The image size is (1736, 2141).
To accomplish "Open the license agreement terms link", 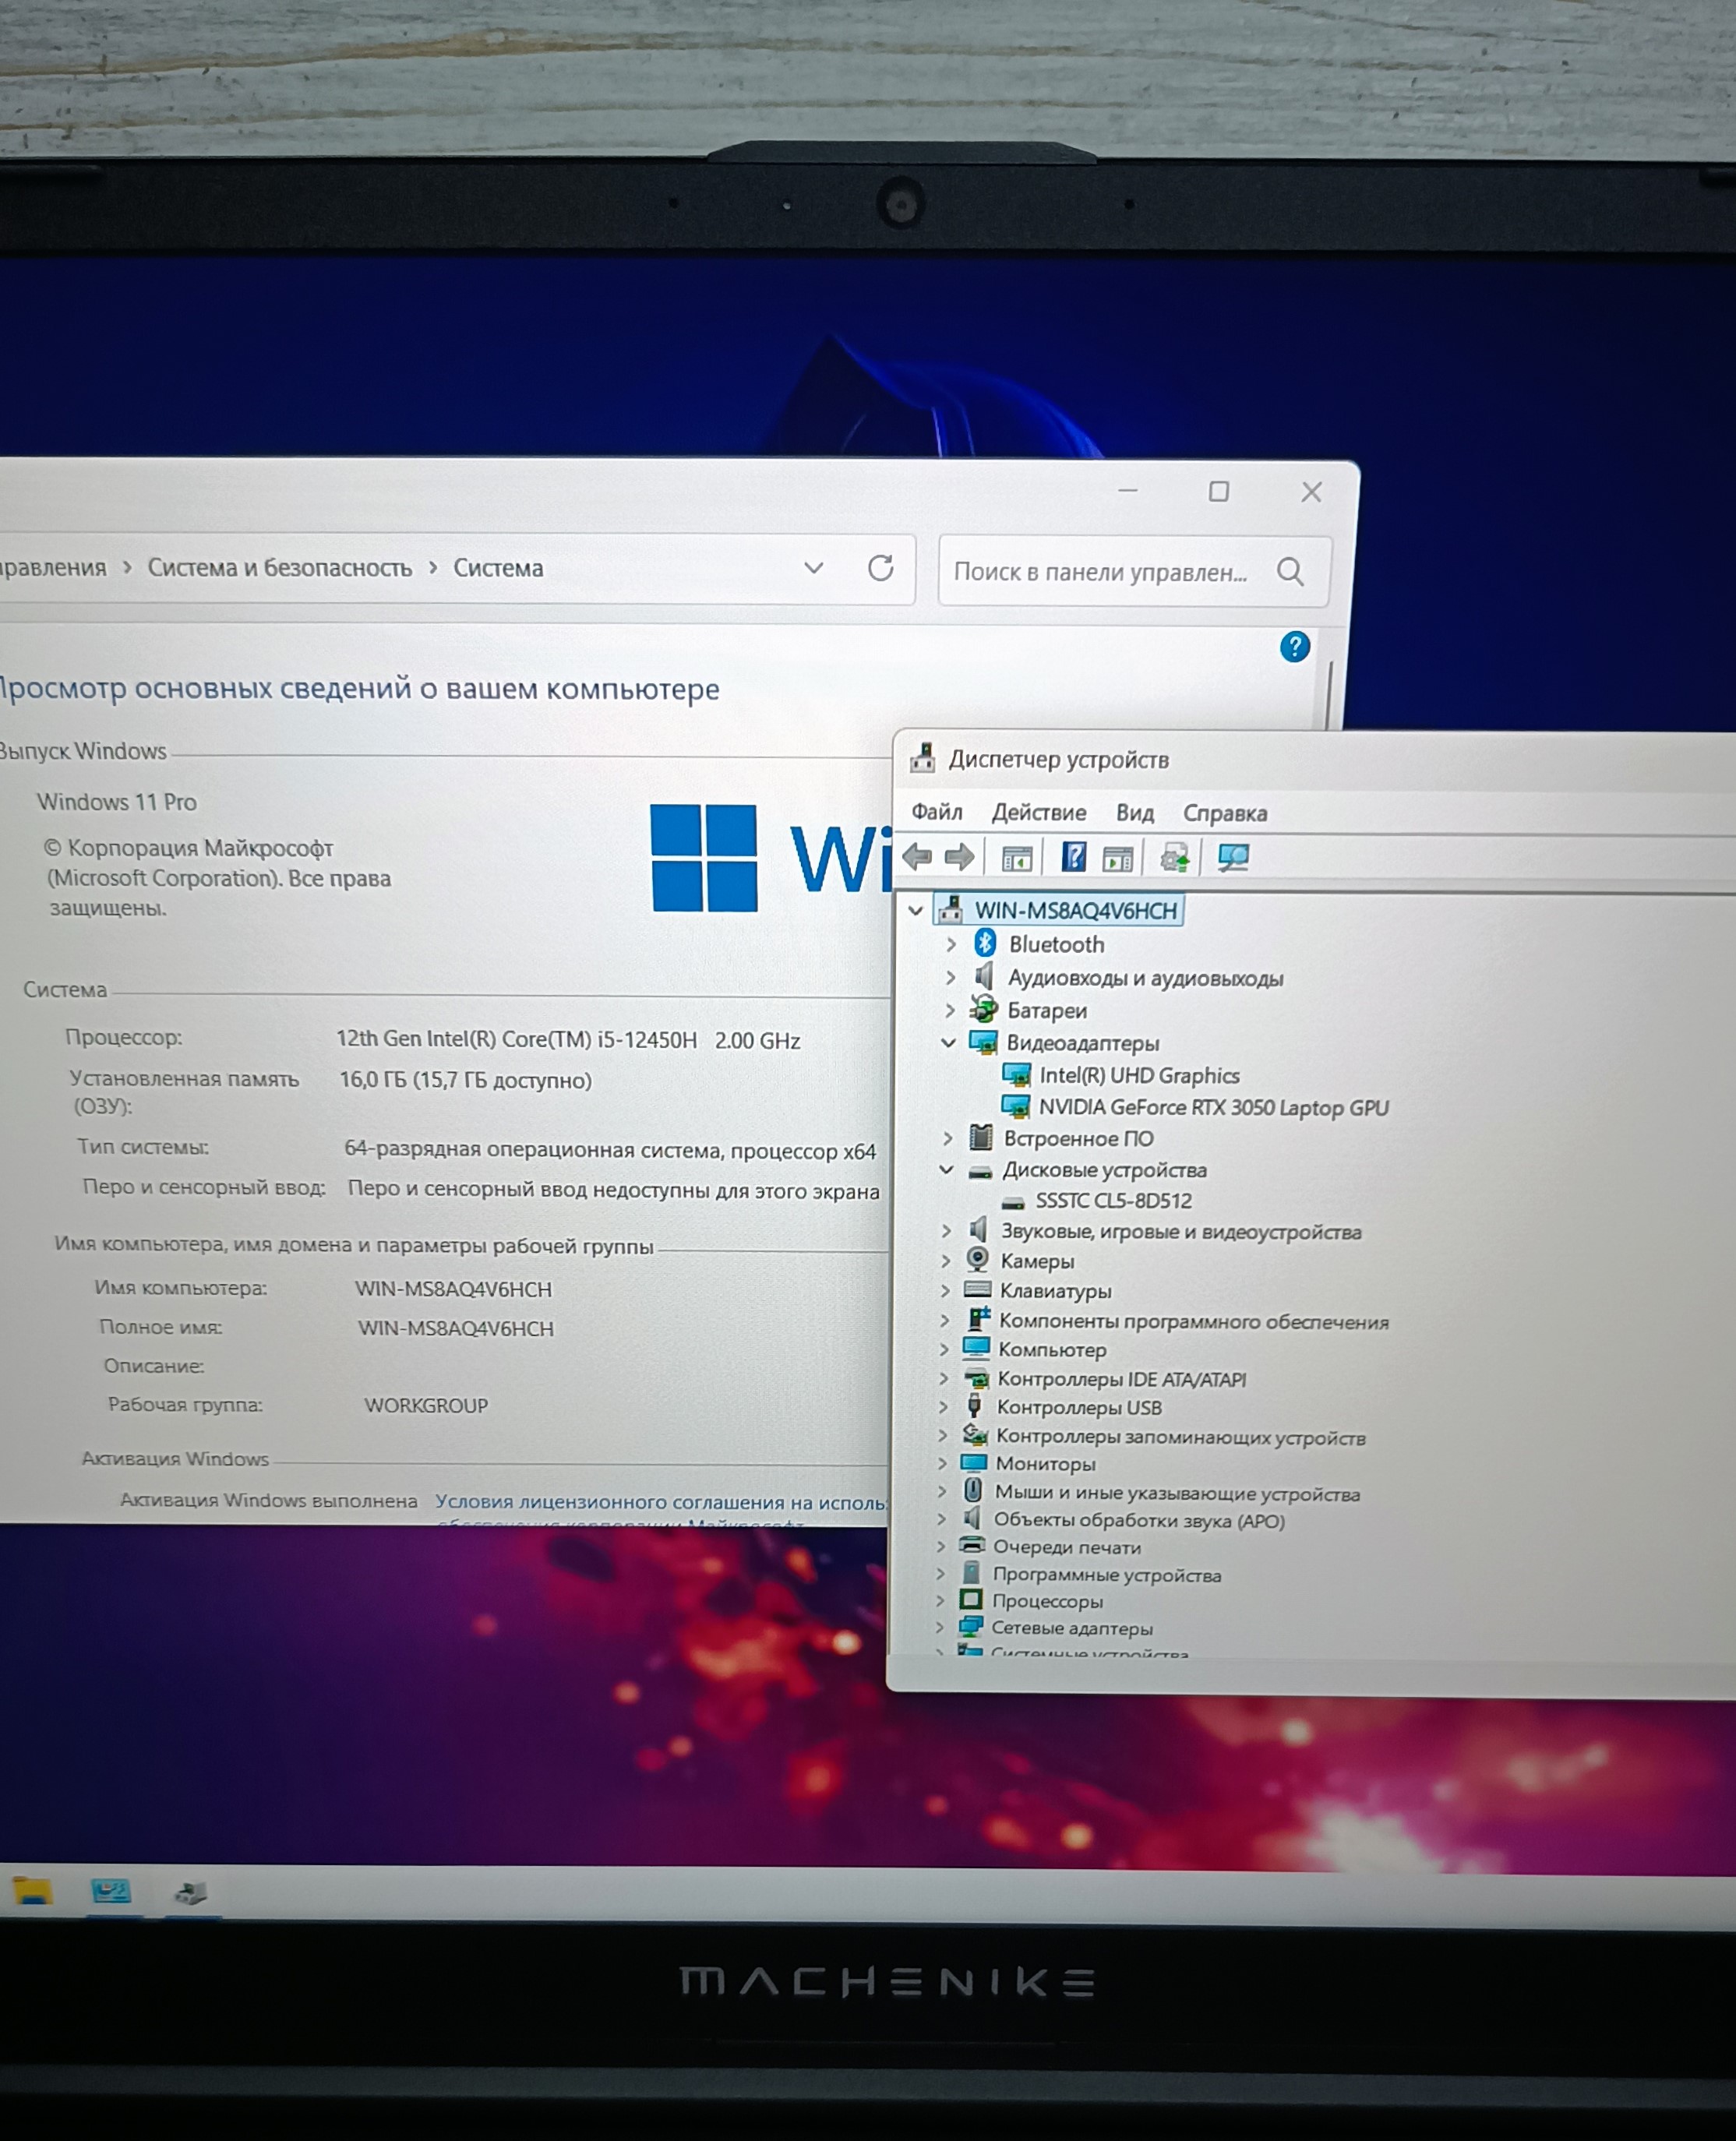I will pos(660,1502).
